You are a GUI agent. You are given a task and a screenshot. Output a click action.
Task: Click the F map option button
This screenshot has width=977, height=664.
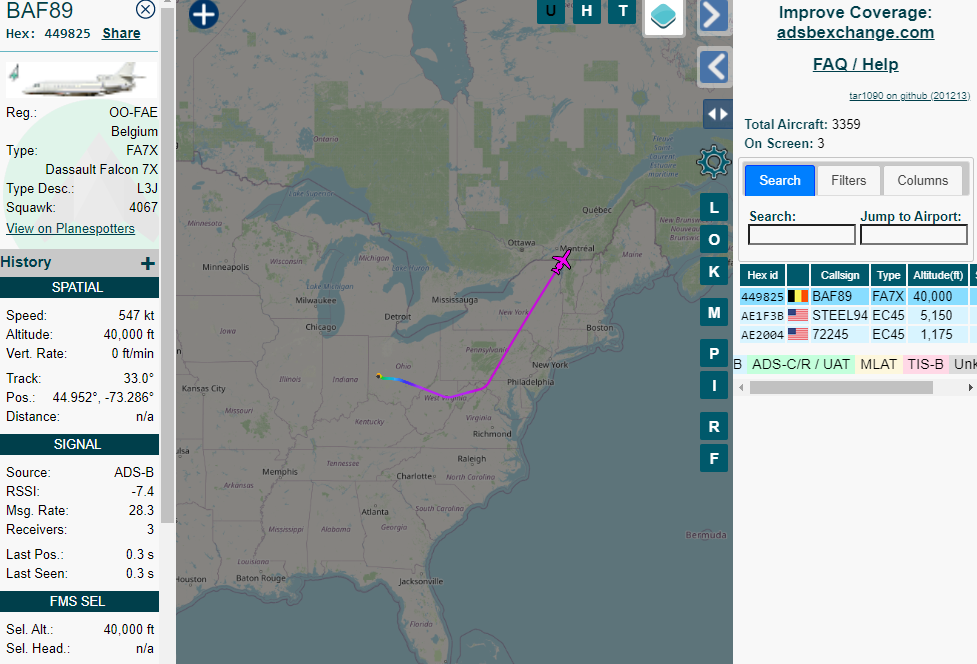714,458
